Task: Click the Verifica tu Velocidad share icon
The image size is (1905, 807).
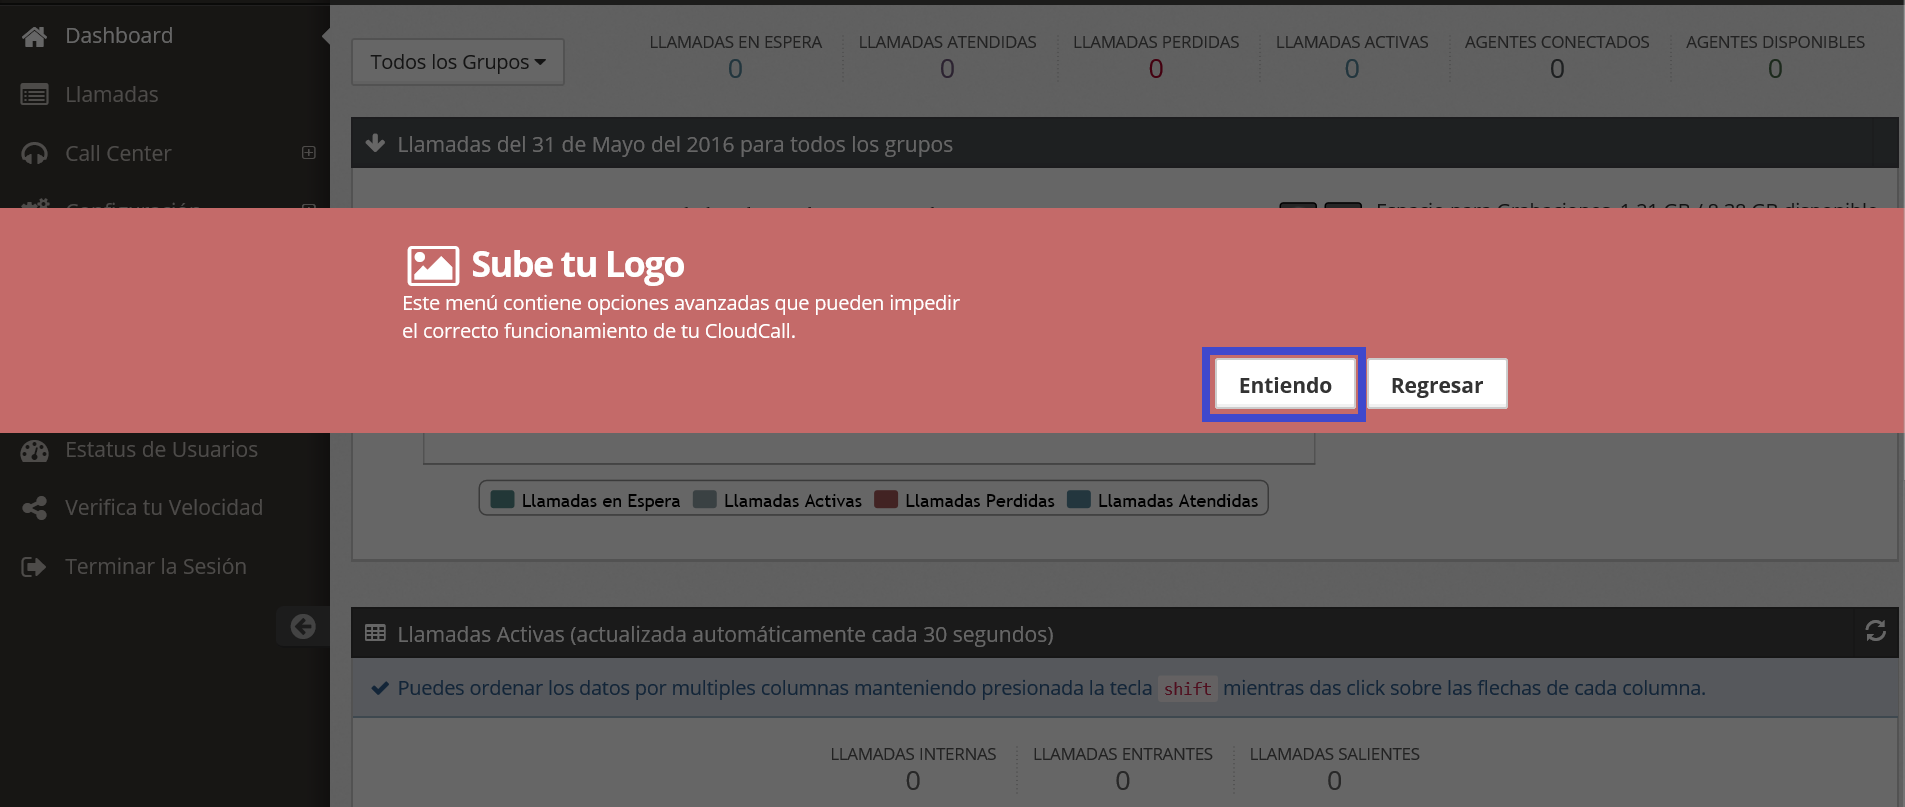Action: [34, 508]
